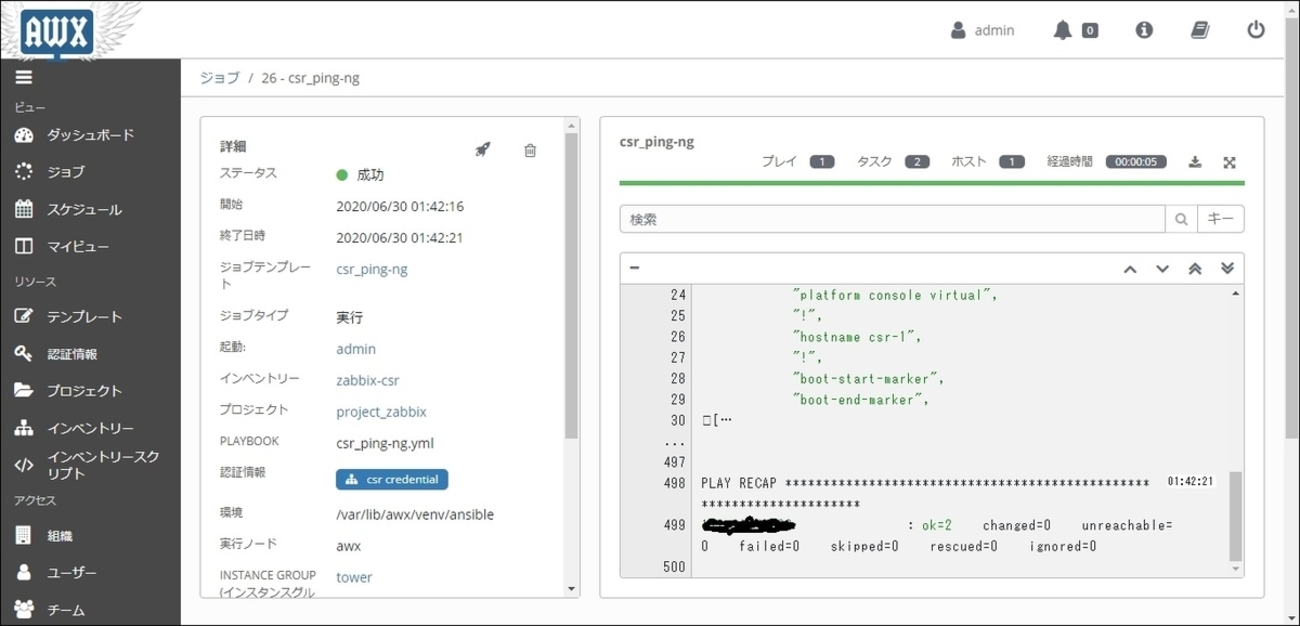Viewport: 1300px width, 626px height.
Task: Click the タスク count badge
Action: (x=917, y=162)
